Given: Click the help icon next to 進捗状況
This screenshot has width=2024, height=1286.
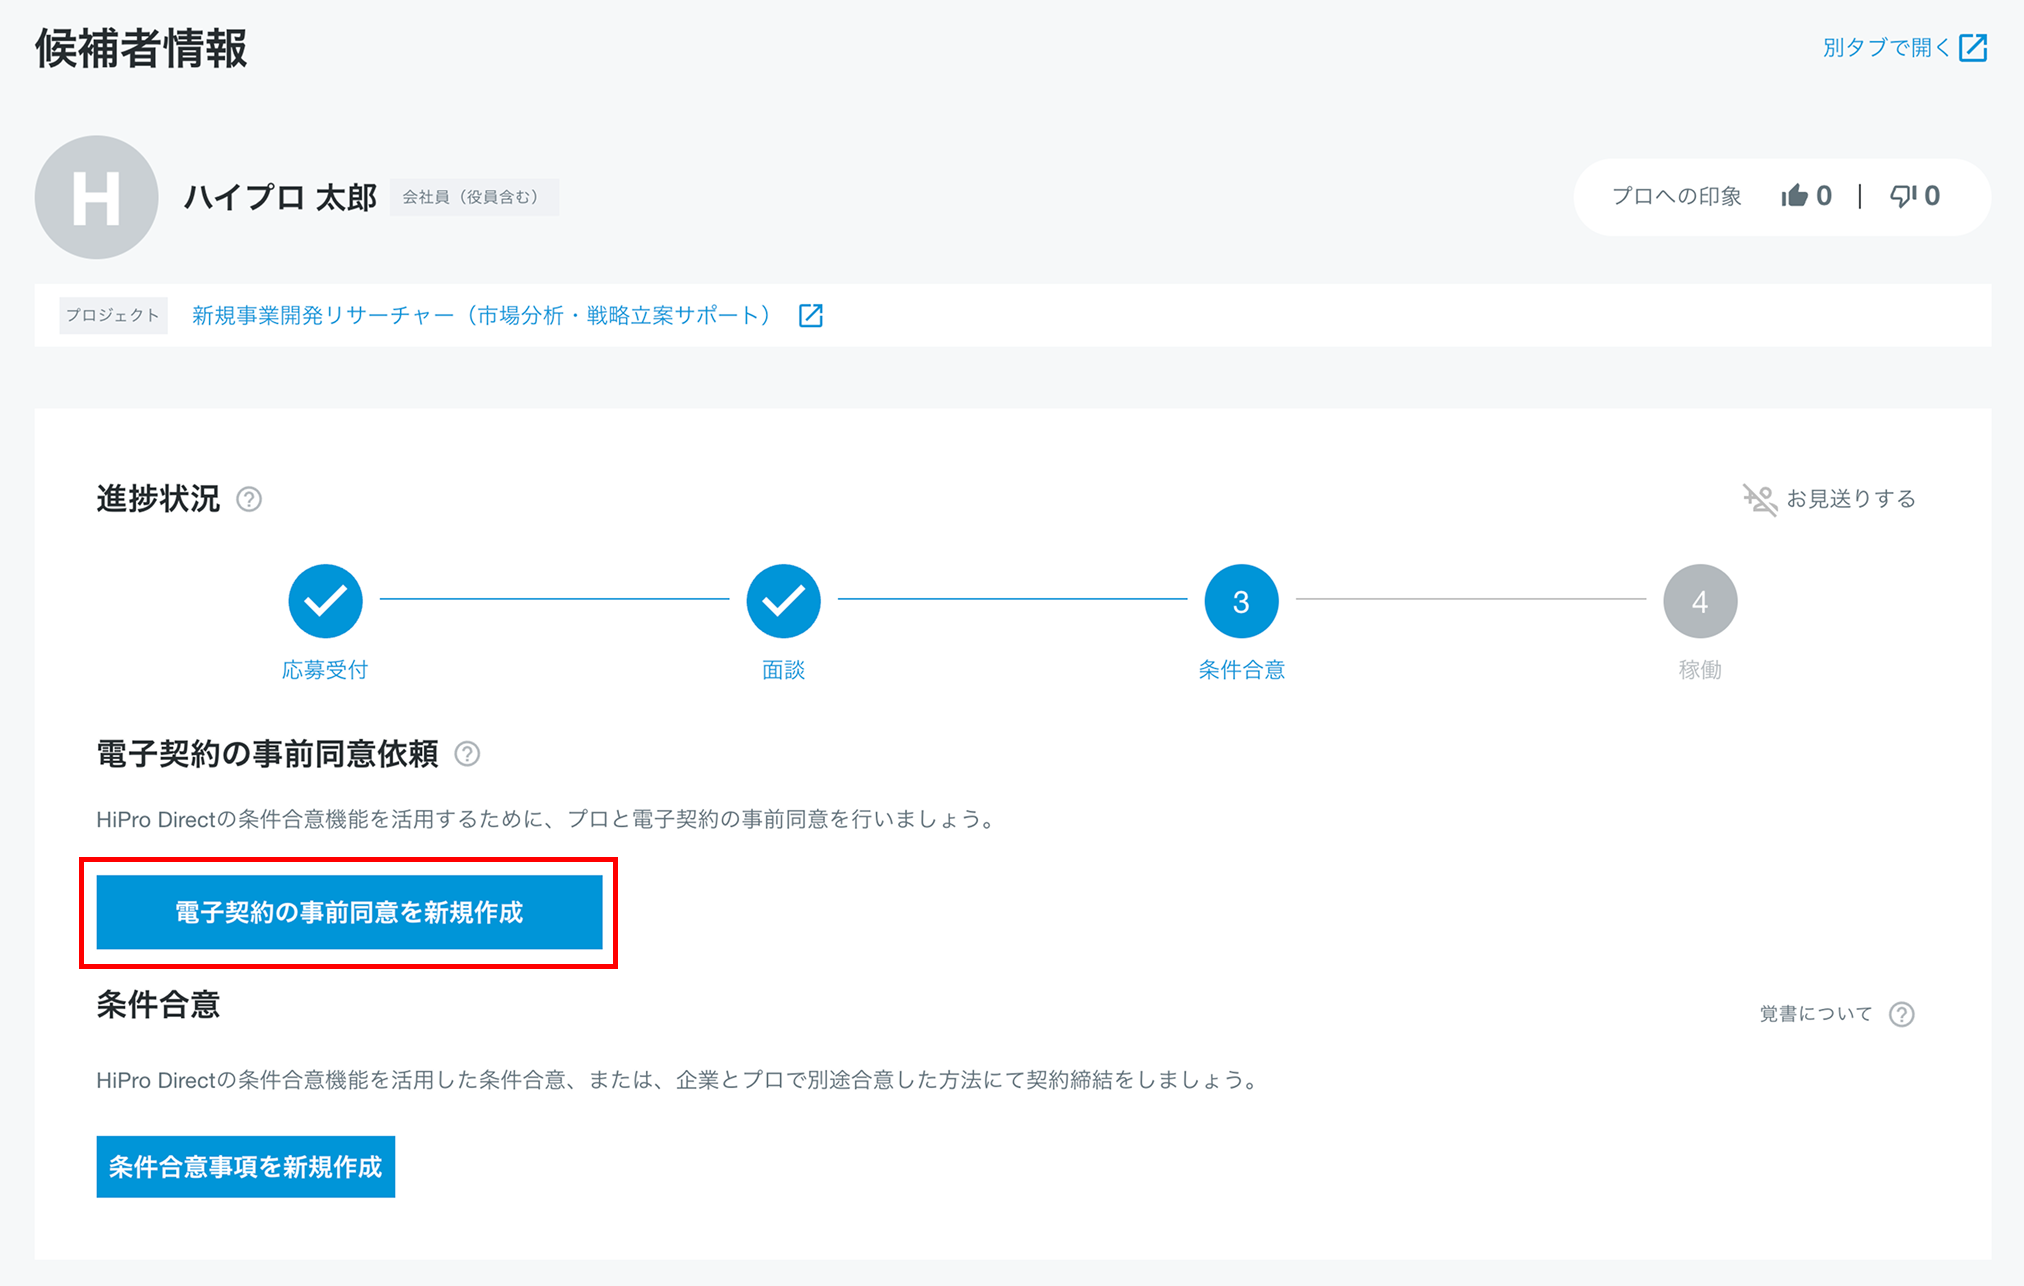Looking at the screenshot, I should [249, 499].
